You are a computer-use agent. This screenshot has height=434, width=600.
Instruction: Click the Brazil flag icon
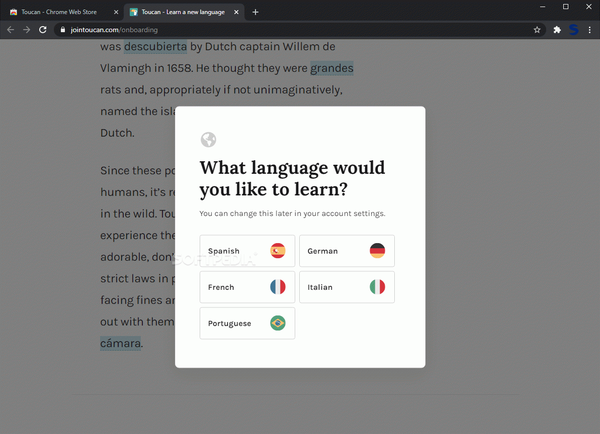[278, 323]
